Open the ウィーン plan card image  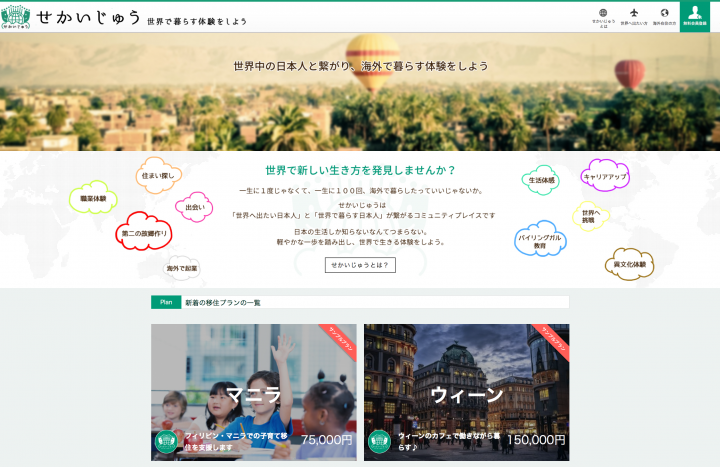pyautogui.click(x=467, y=392)
